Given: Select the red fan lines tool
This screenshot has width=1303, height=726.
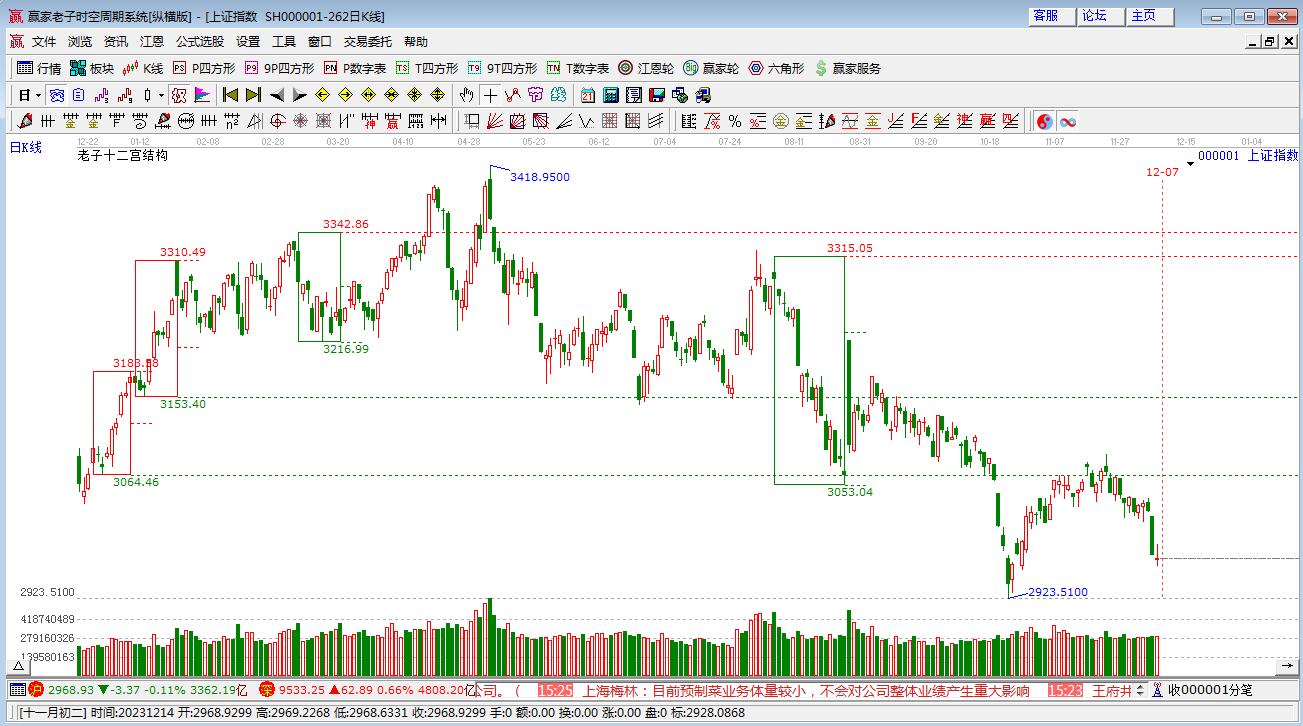Looking at the screenshot, I should pyautogui.click(x=494, y=121).
